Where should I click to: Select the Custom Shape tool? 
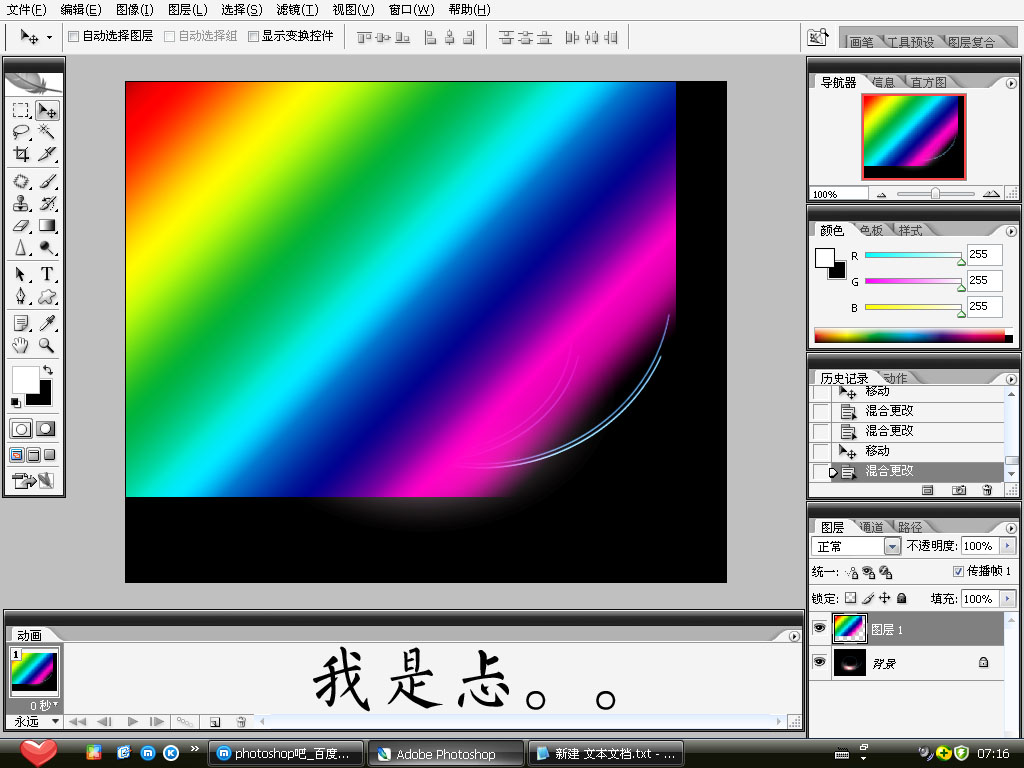coord(46,296)
